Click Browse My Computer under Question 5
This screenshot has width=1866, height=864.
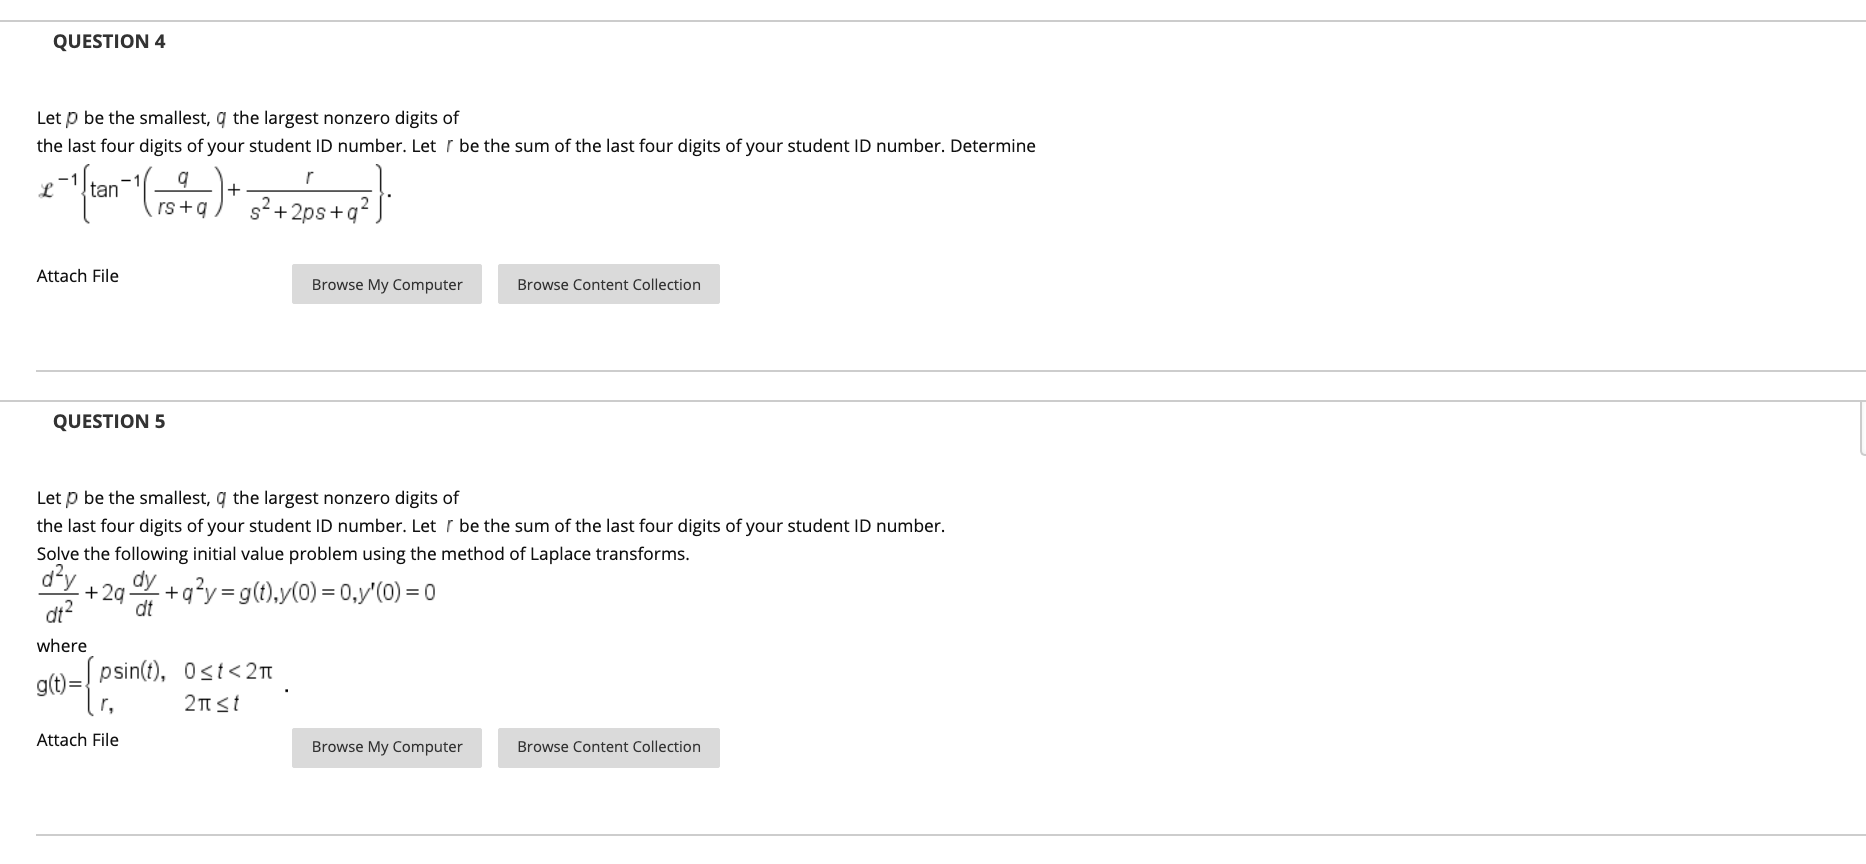pos(387,747)
